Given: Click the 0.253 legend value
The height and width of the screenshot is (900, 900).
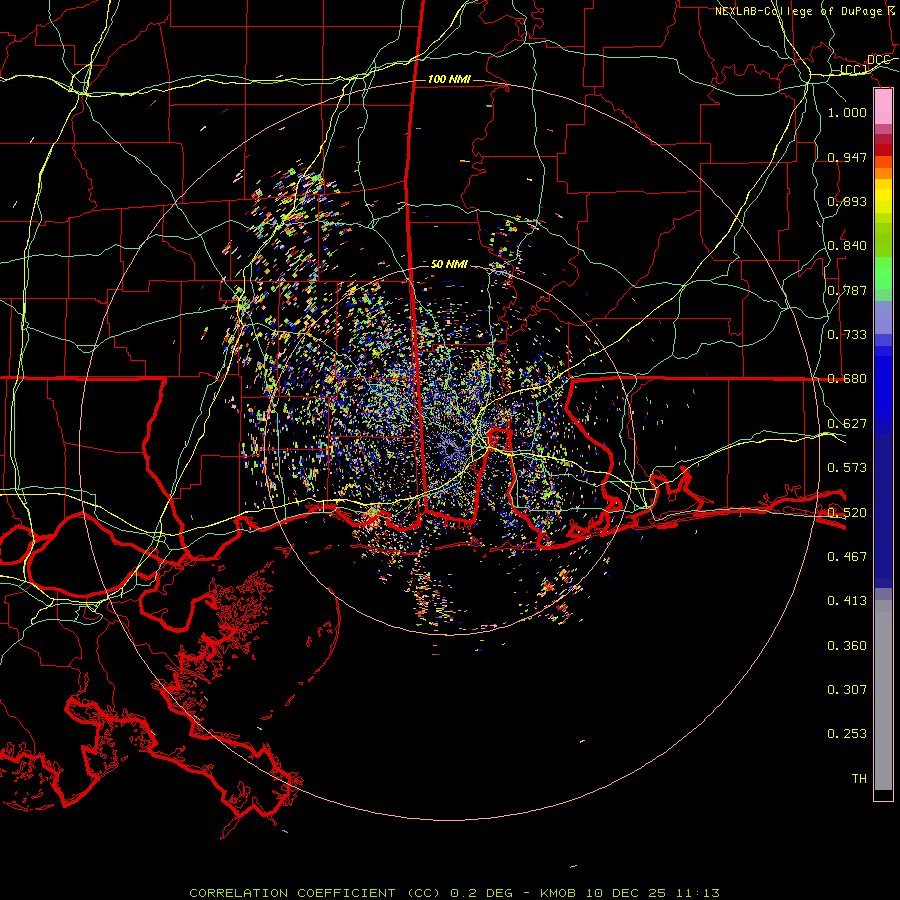Looking at the screenshot, I should [847, 734].
